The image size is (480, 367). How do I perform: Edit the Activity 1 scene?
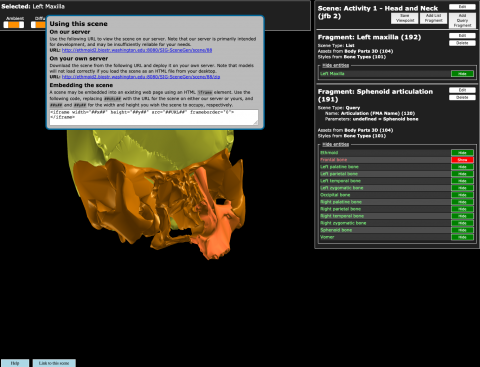(x=462, y=7)
